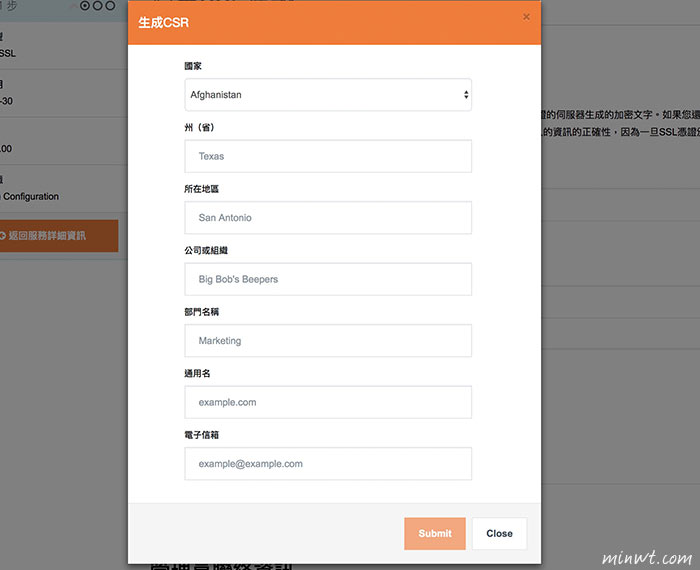Click the third step indicator circle
The width and height of the screenshot is (700, 570).
(x=110, y=6)
